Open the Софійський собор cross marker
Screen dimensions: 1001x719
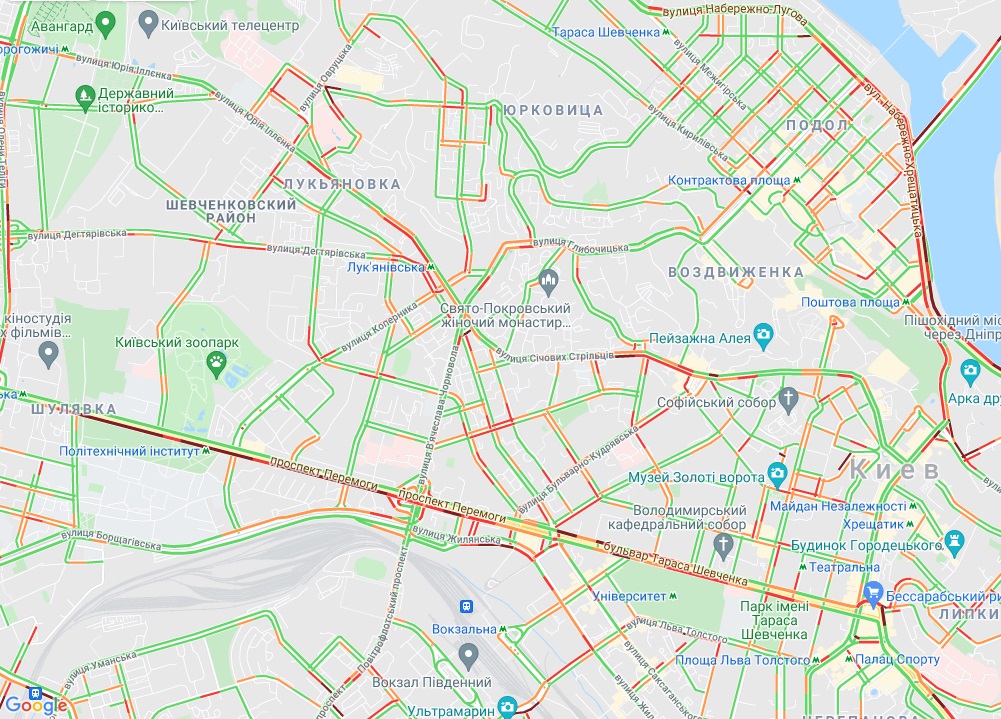(788, 400)
